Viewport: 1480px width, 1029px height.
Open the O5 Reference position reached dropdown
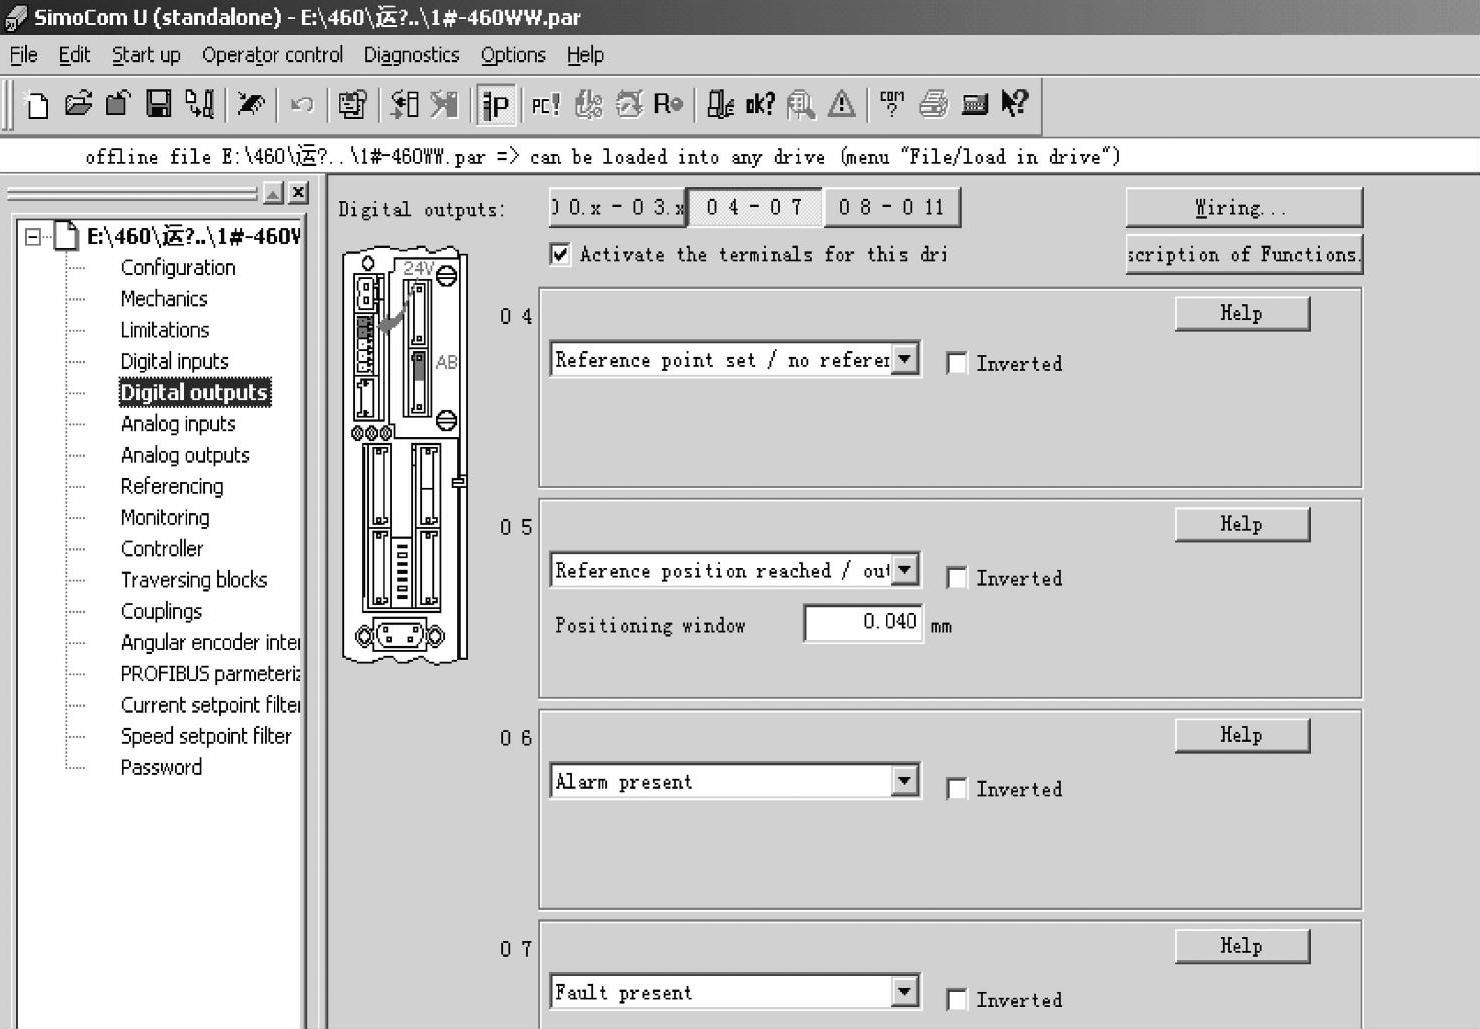[904, 570]
